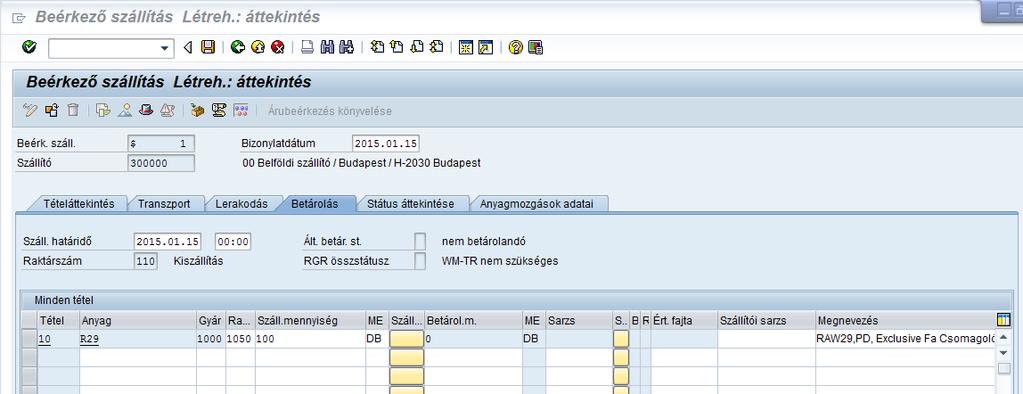Image resolution: width=1023 pixels, height=394 pixels.
Task: Click the Ért. fajta cell for item 10
Action: [x=684, y=339]
